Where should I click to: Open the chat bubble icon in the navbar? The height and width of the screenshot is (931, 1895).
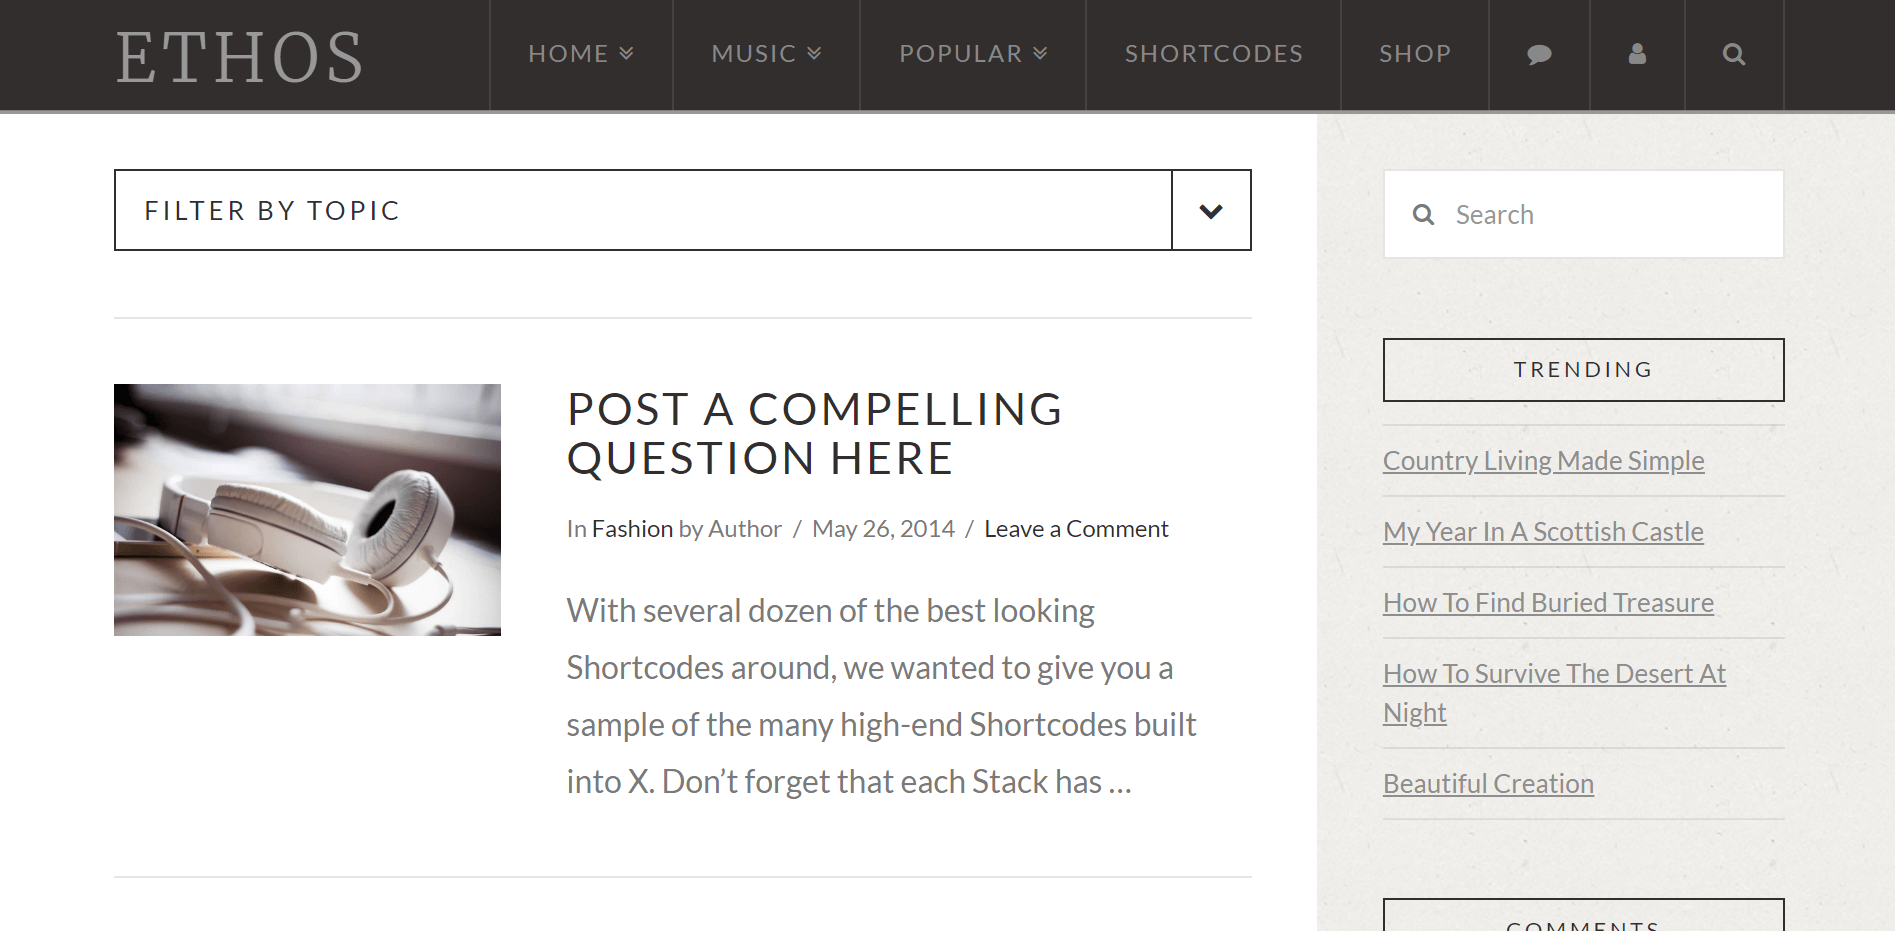pos(1538,54)
